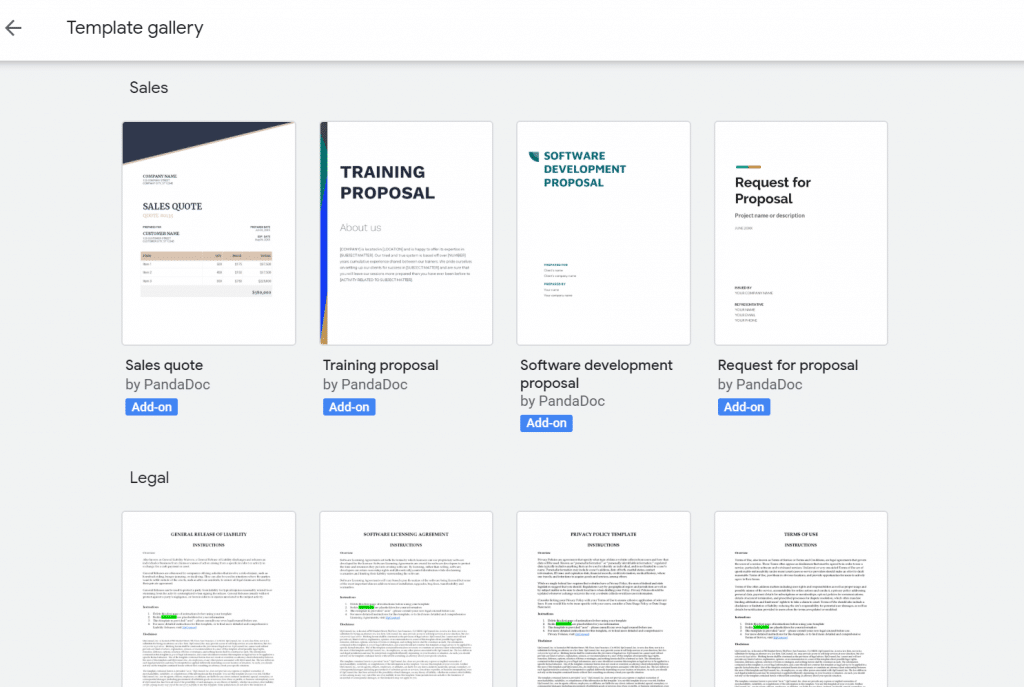The width and height of the screenshot is (1024, 687).
Task: Click Add-on badge under Request for proposal
Action: pyautogui.click(x=744, y=407)
